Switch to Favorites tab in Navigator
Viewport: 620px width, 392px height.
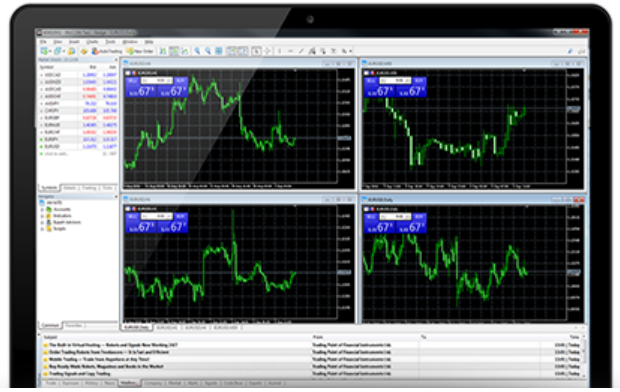[74, 326]
